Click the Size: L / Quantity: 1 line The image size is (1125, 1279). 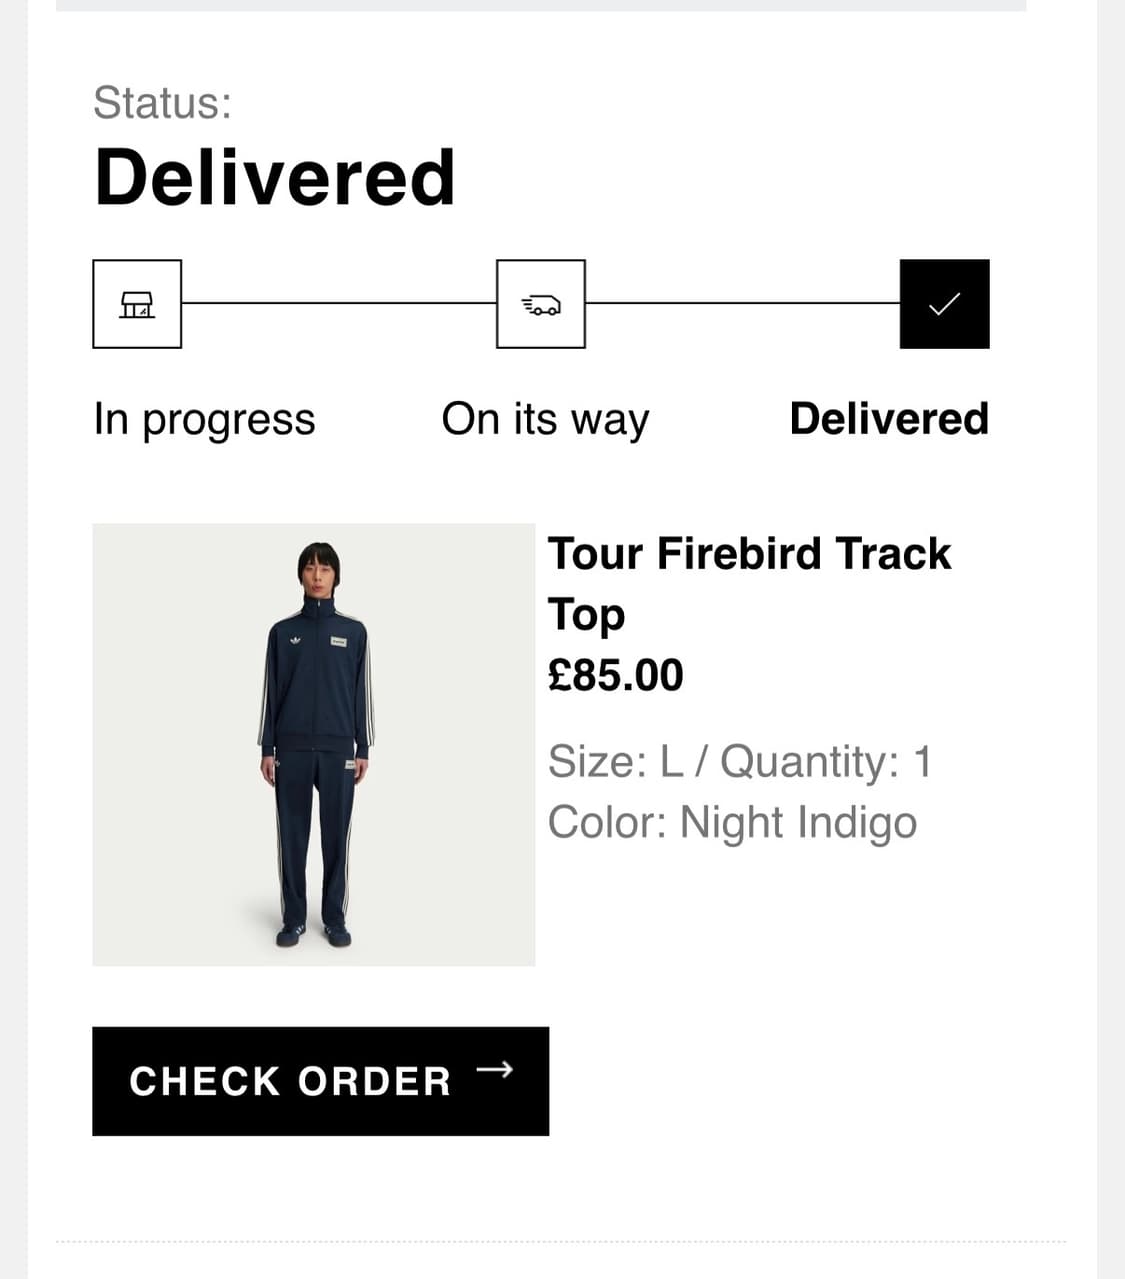coord(739,762)
